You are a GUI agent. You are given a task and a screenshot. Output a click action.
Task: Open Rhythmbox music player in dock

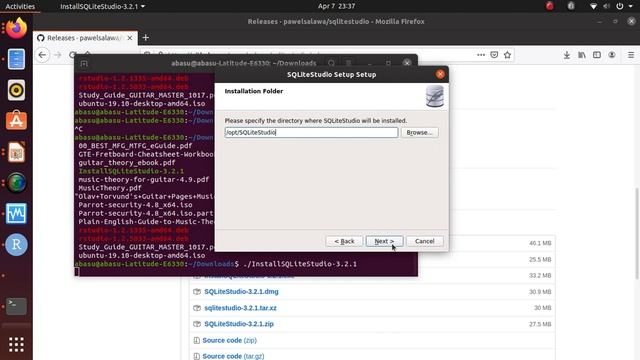[16, 90]
